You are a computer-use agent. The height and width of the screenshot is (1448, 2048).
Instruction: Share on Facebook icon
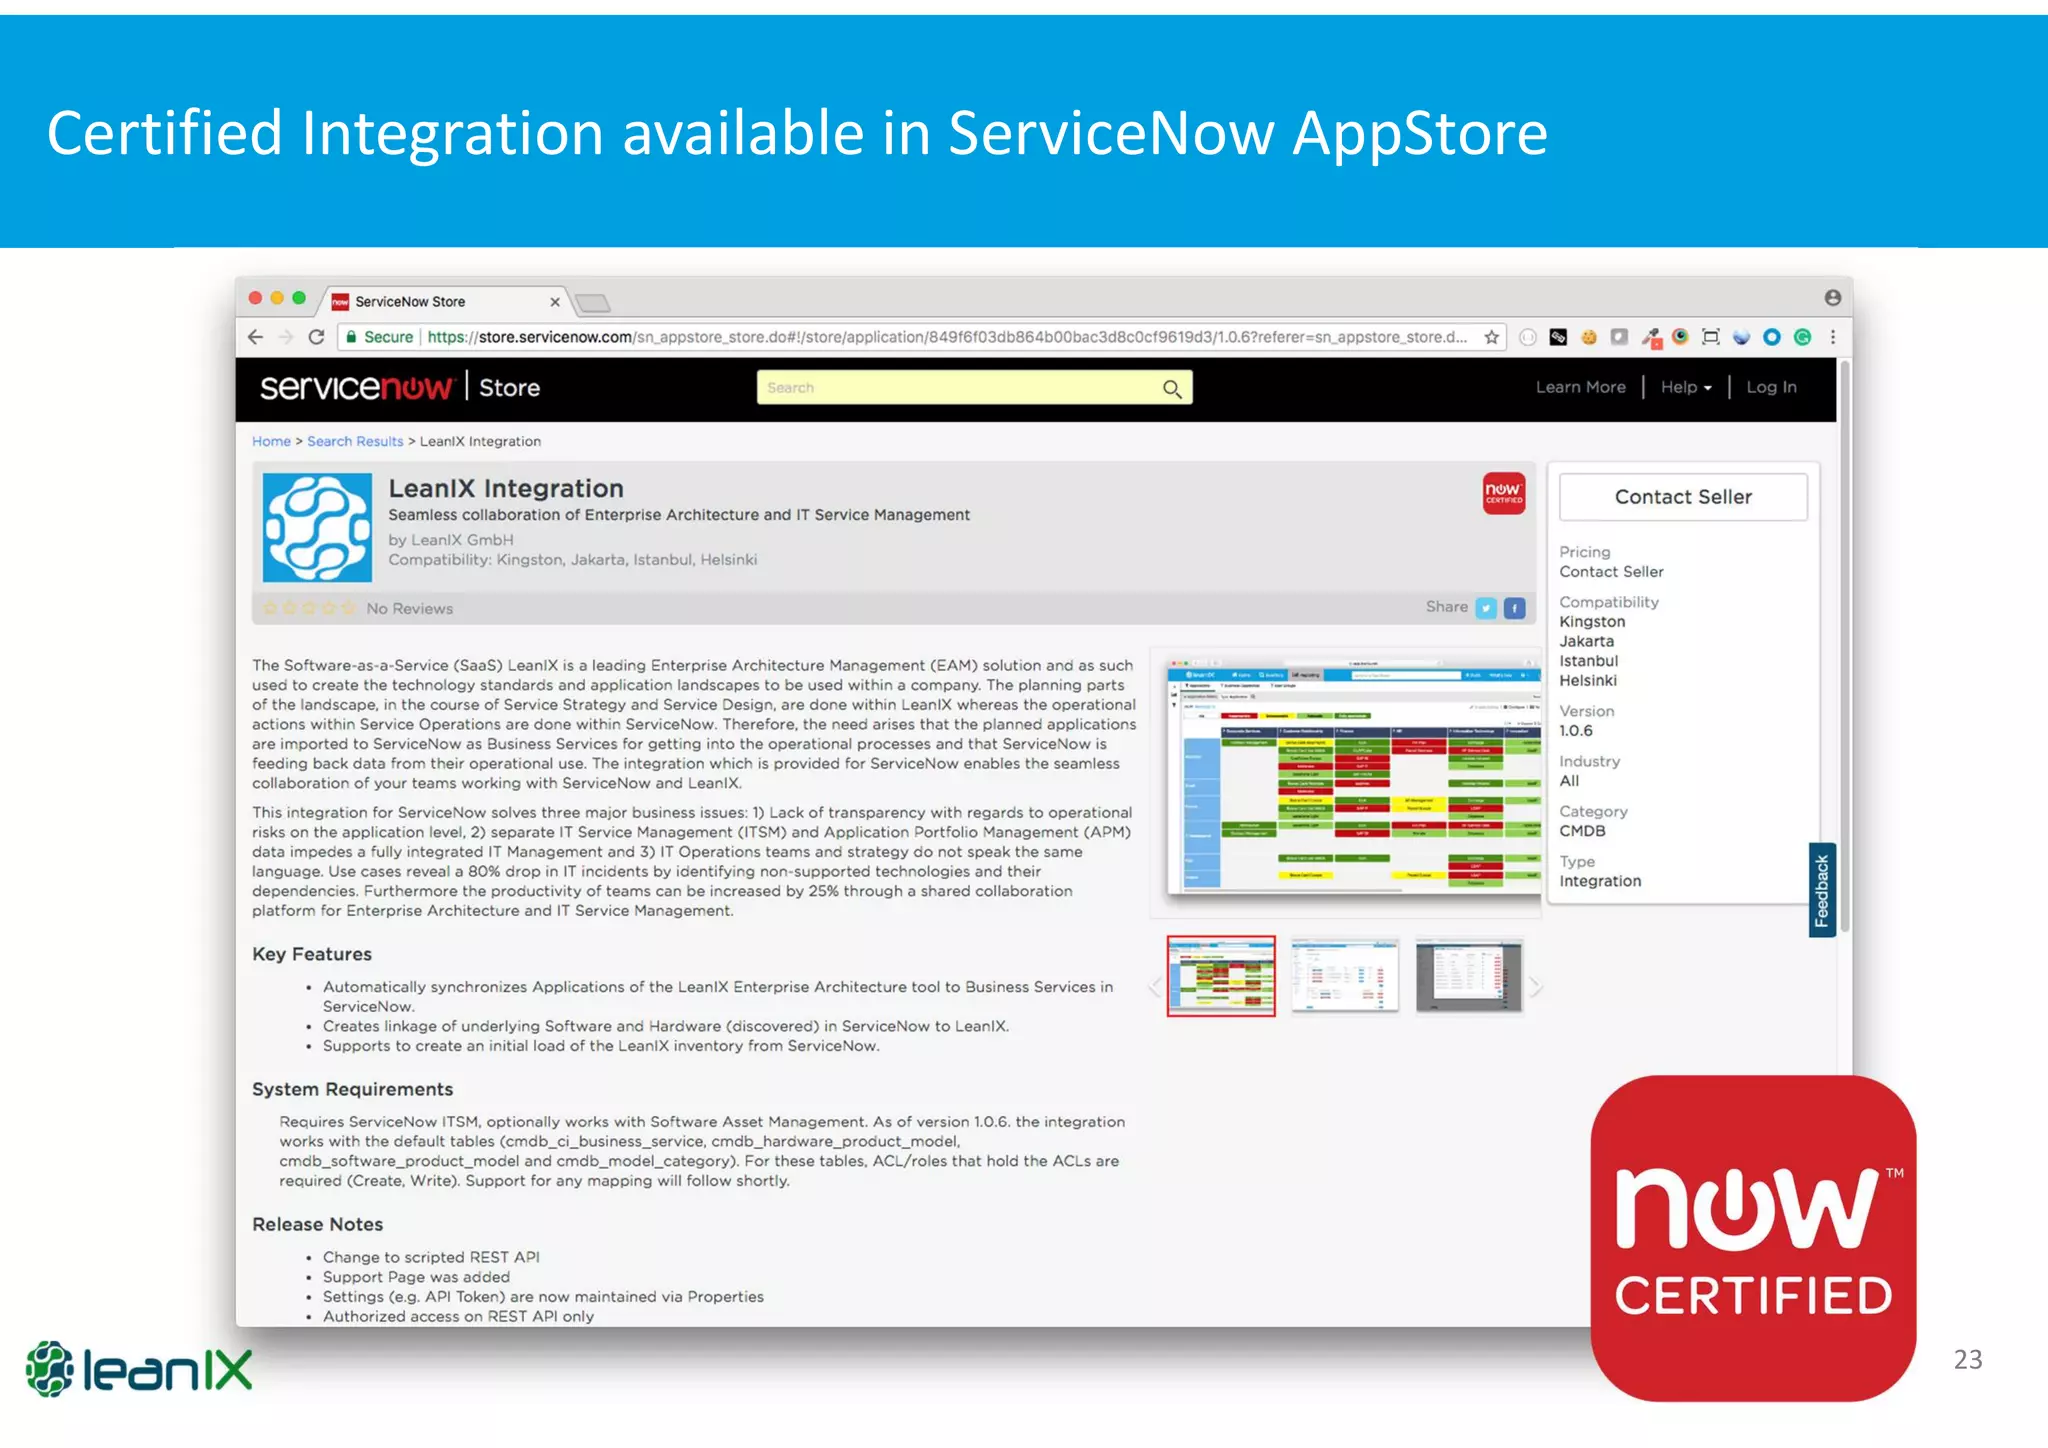click(x=1515, y=608)
